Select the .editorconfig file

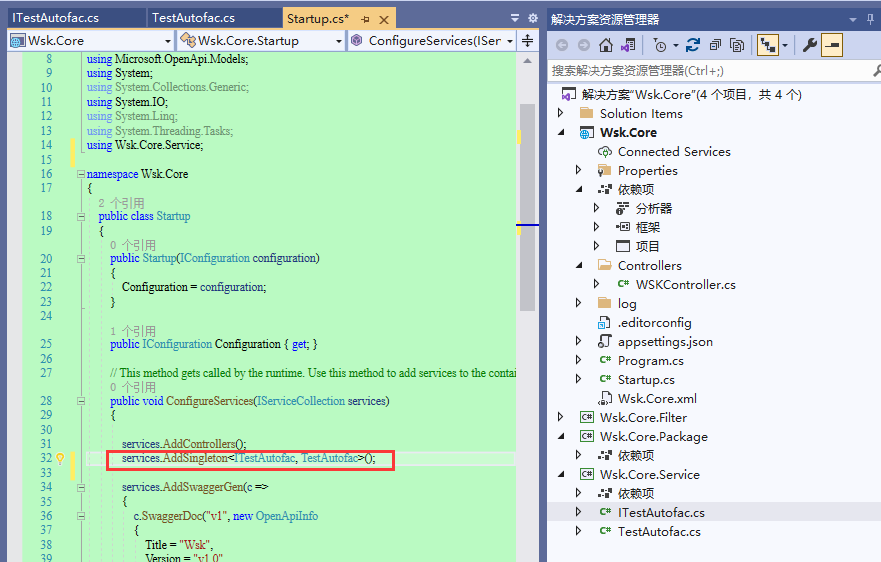click(x=655, y=323)
